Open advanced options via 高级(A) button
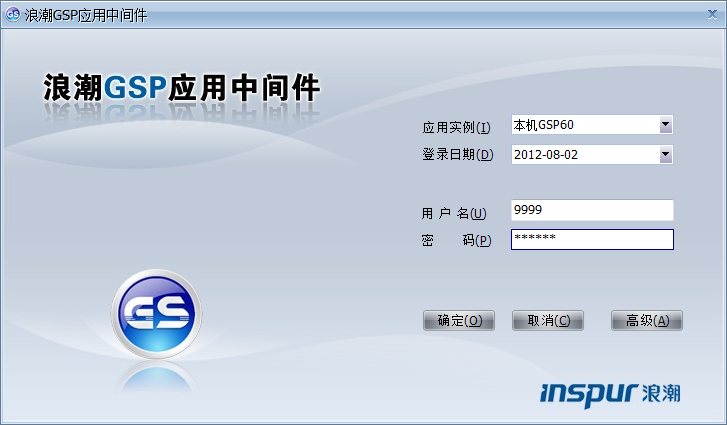 (647, 320)
